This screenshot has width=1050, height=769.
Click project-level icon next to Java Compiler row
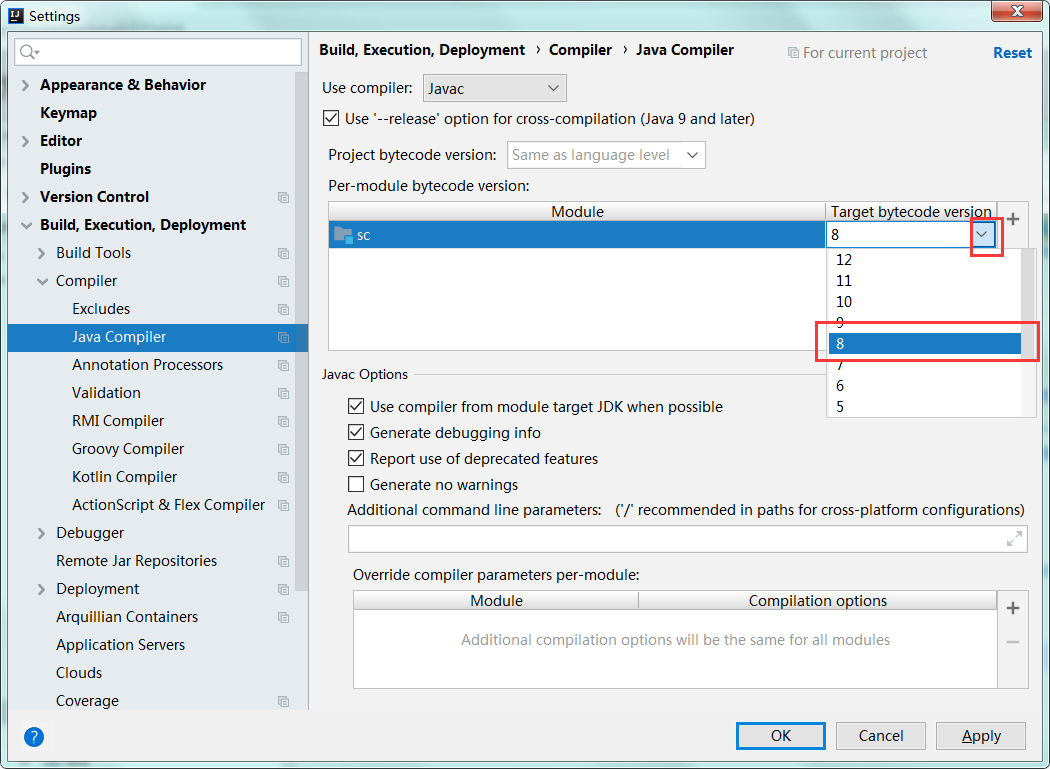pyautogui.click(x=283, y=338)
